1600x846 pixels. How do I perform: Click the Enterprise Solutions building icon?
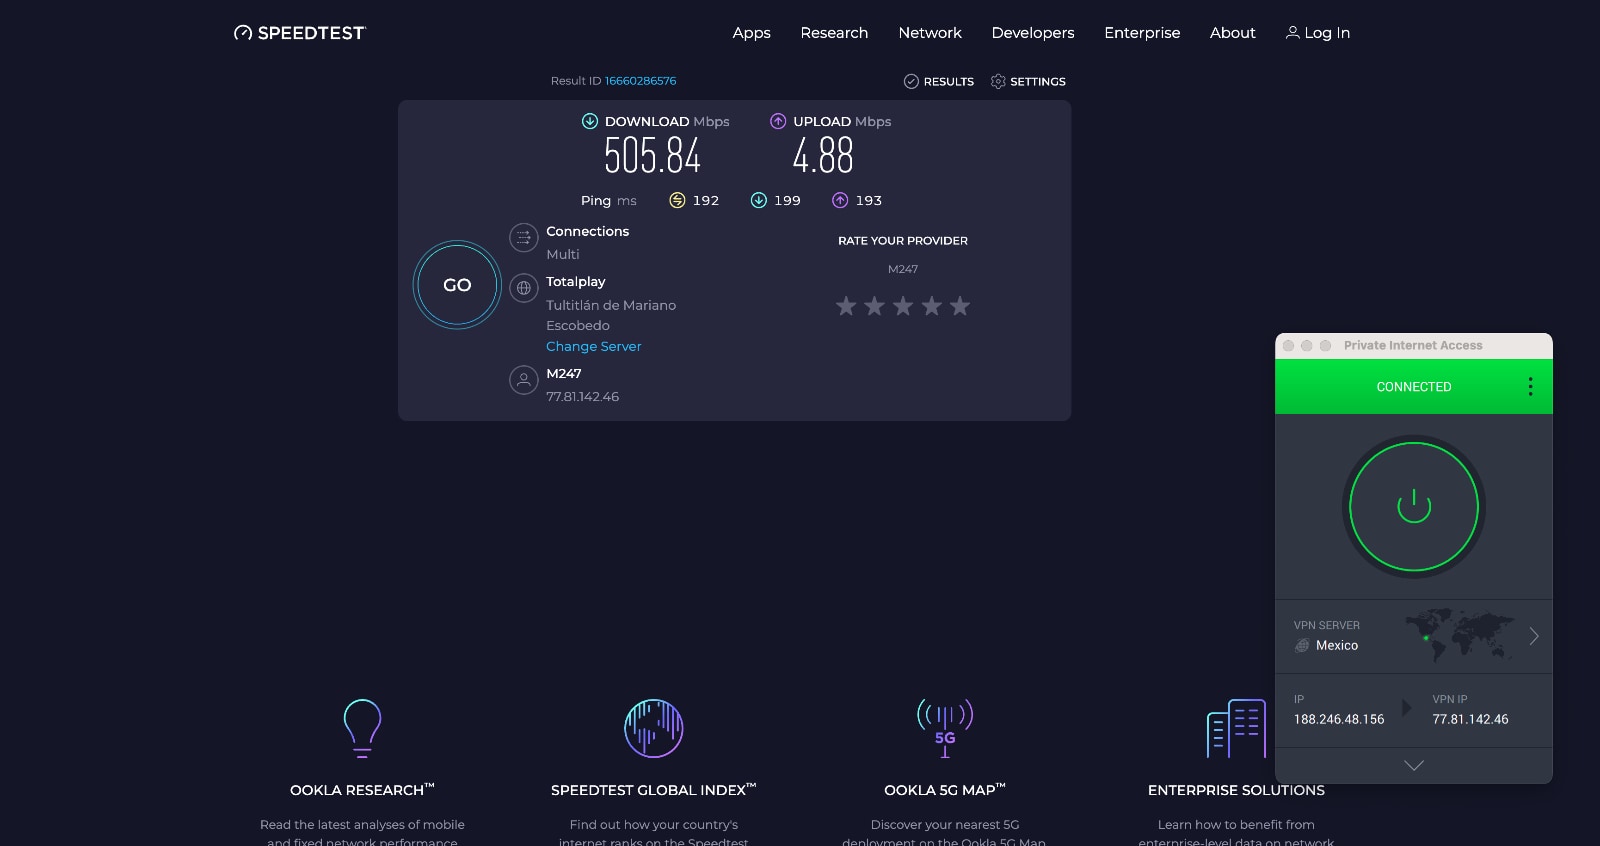click(1236, 728)
